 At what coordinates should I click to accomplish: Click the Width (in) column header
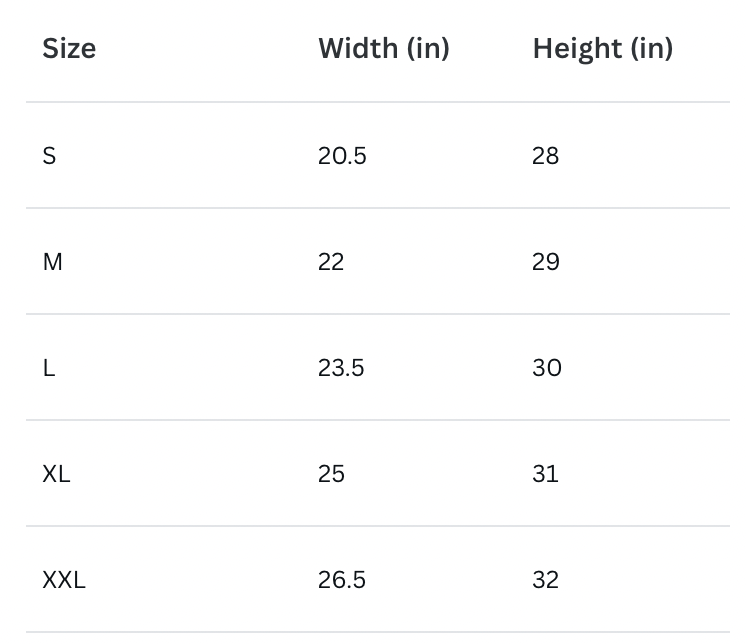pyautogui.click(x=383, y=49)
